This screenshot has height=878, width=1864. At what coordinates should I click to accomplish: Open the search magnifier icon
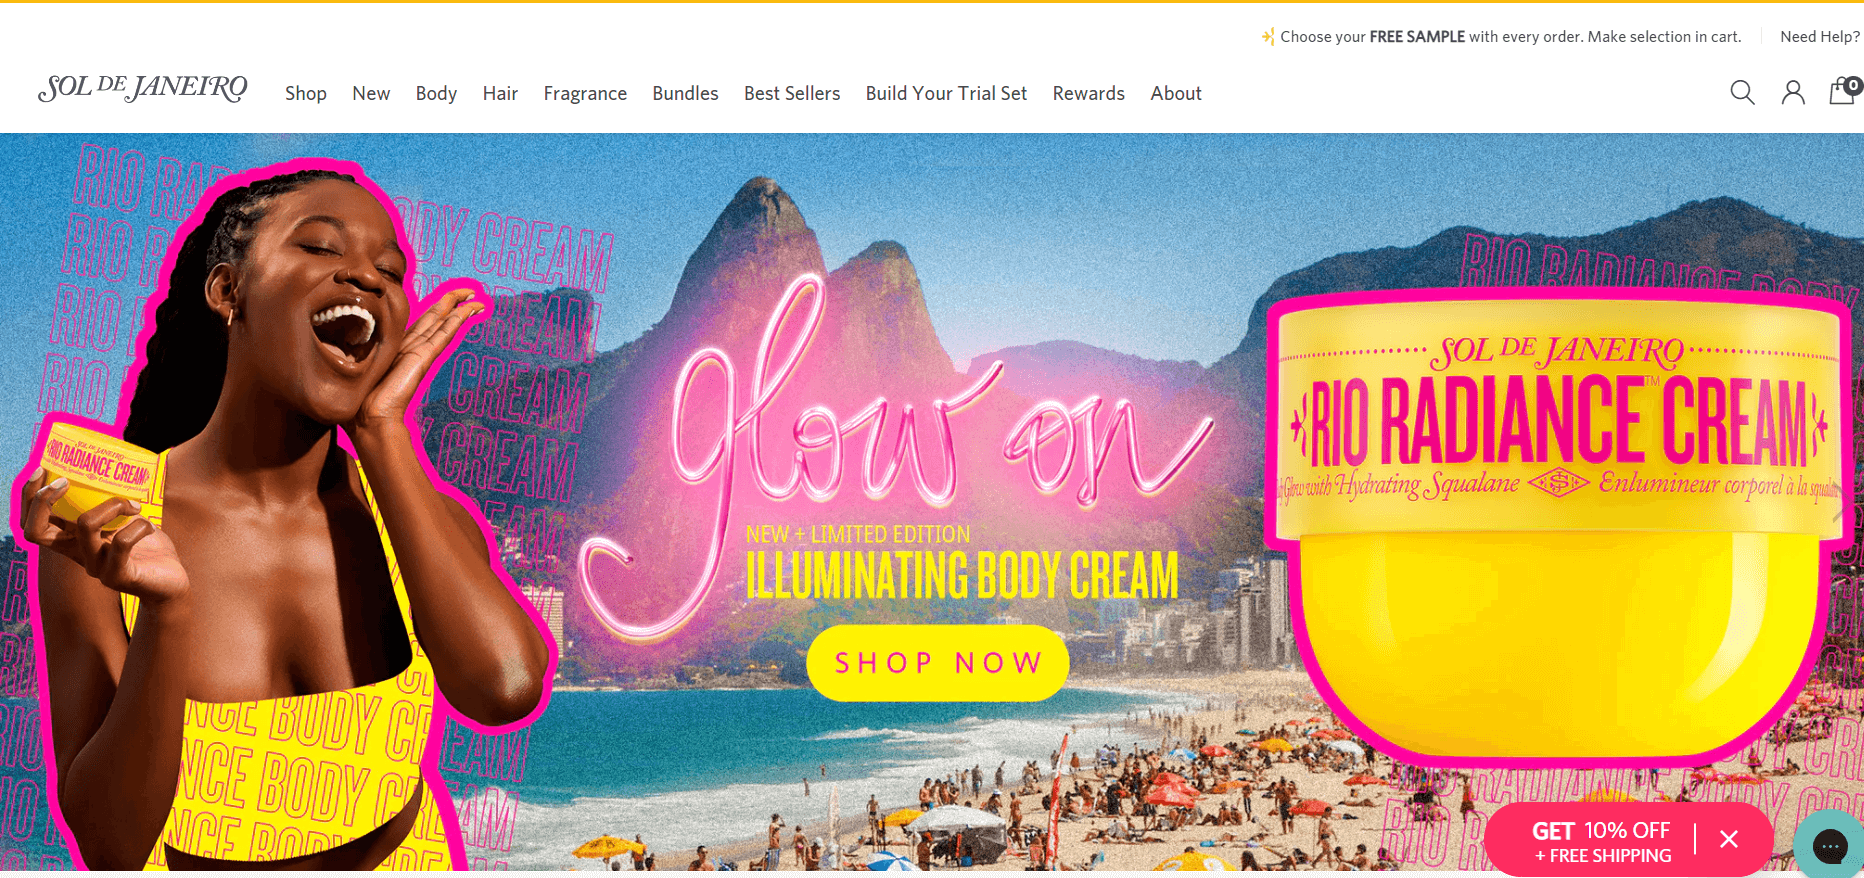coord(1742,93)
